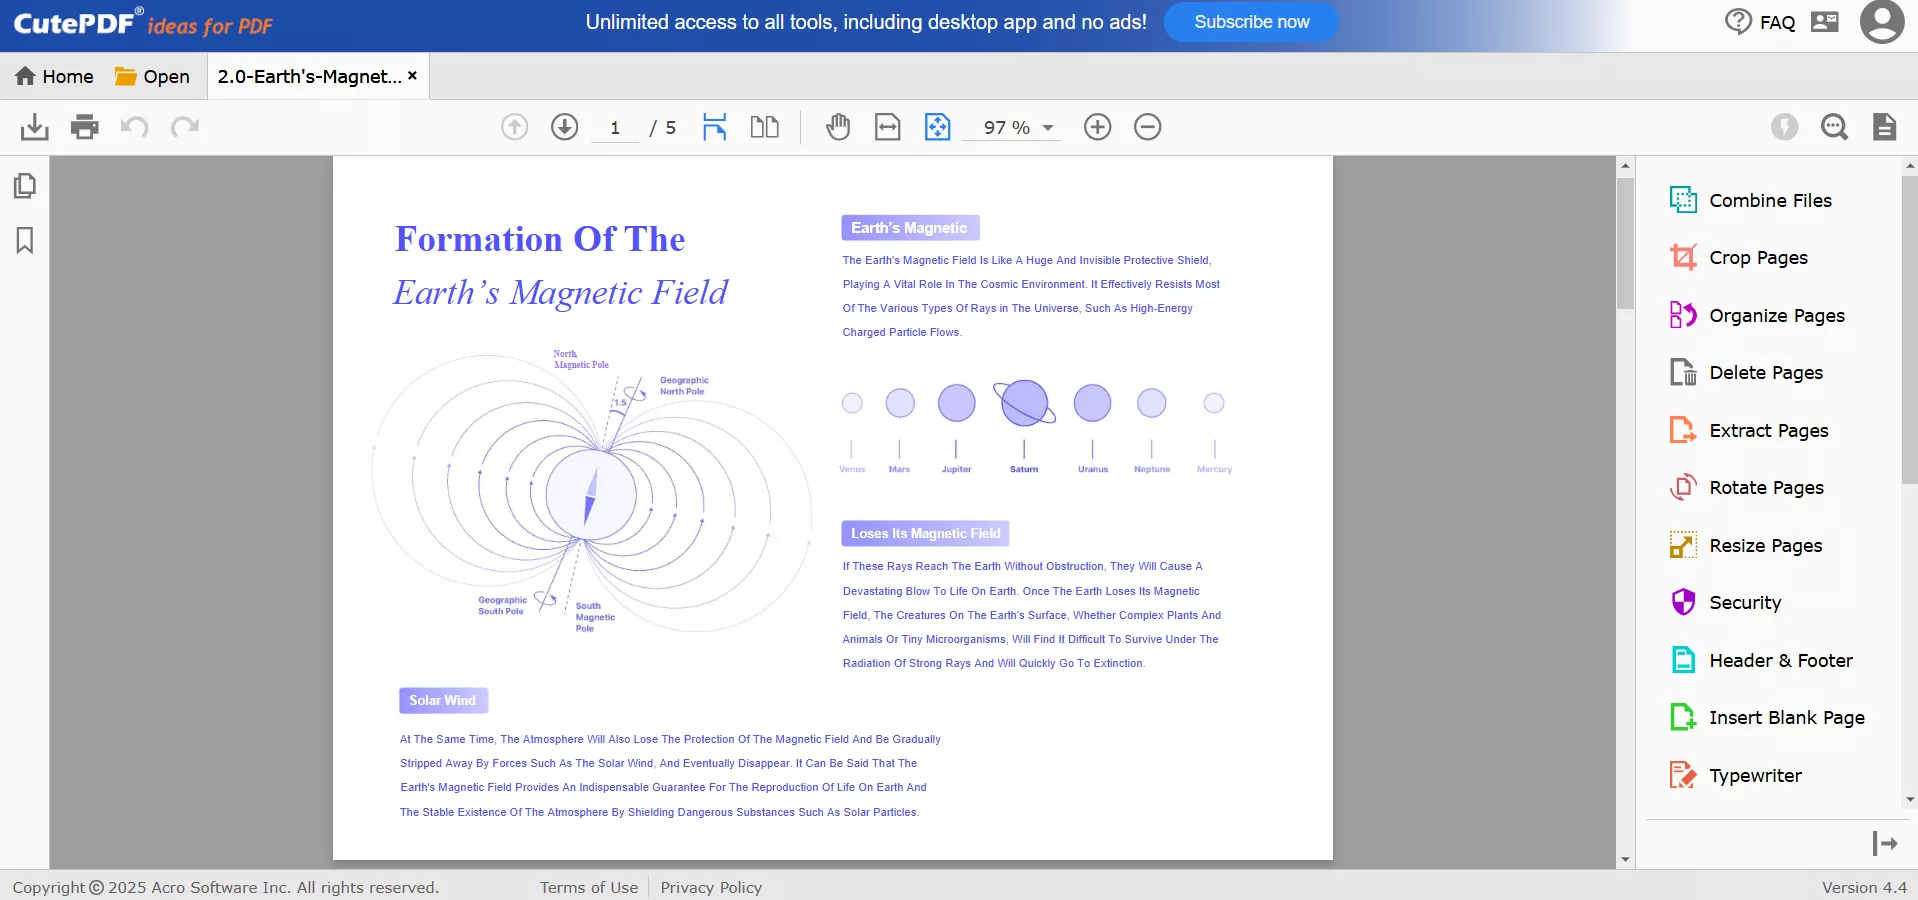Open the document search icon
Screen dimensions: 1918x900
click(x=1835, y=127)
